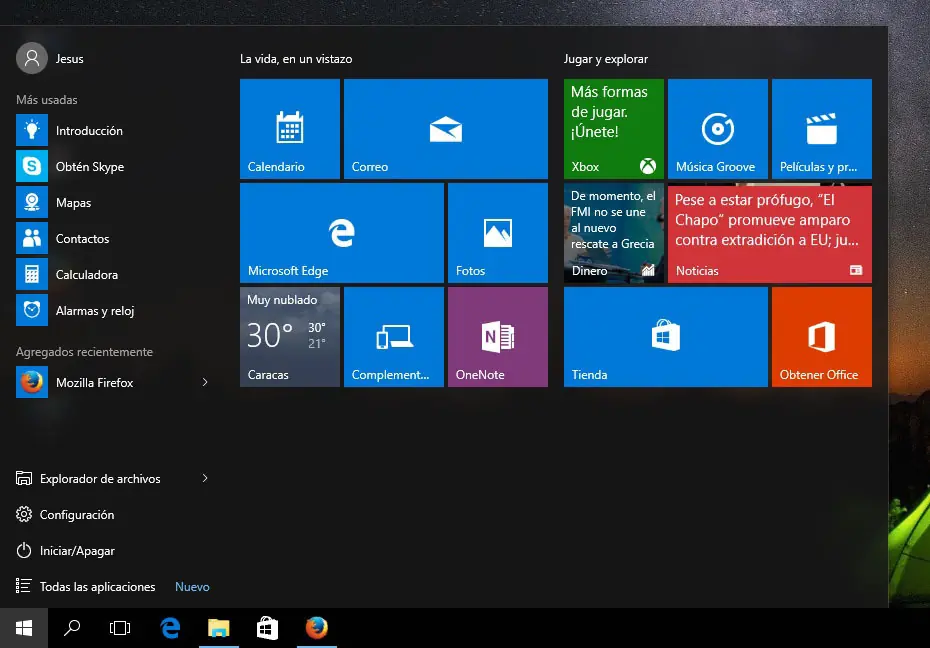Screen dimensions: 930x648
Task: Open the Caracas weather tile
Action: tap(289, 337)
